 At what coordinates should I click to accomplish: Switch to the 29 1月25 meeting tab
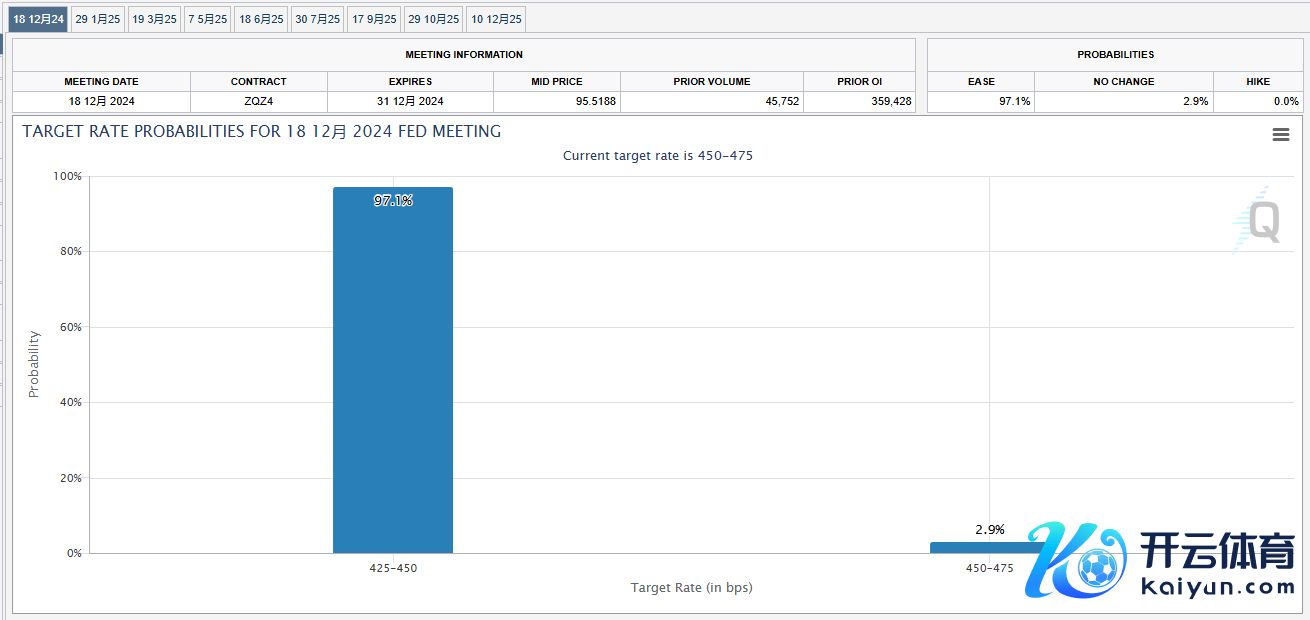pyautogui.click(x=98, y=19)
